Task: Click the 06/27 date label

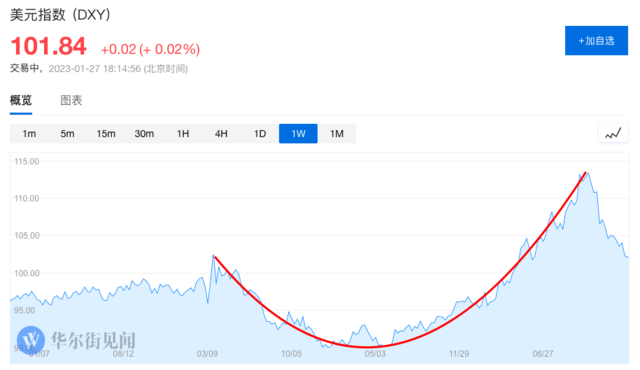Action: pyautogui.click(x=543, y=354)
